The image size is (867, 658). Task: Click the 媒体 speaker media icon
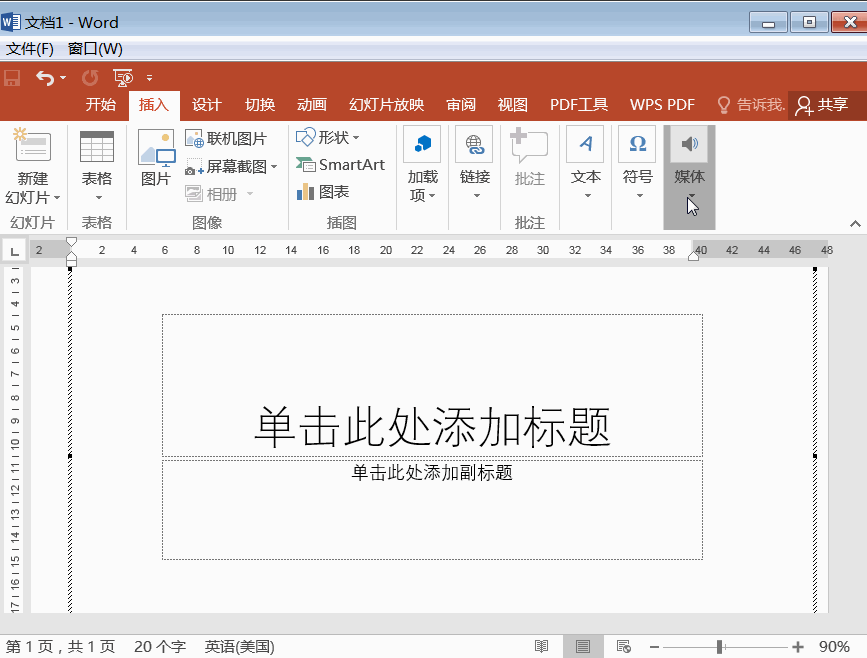tap(689, 144)
